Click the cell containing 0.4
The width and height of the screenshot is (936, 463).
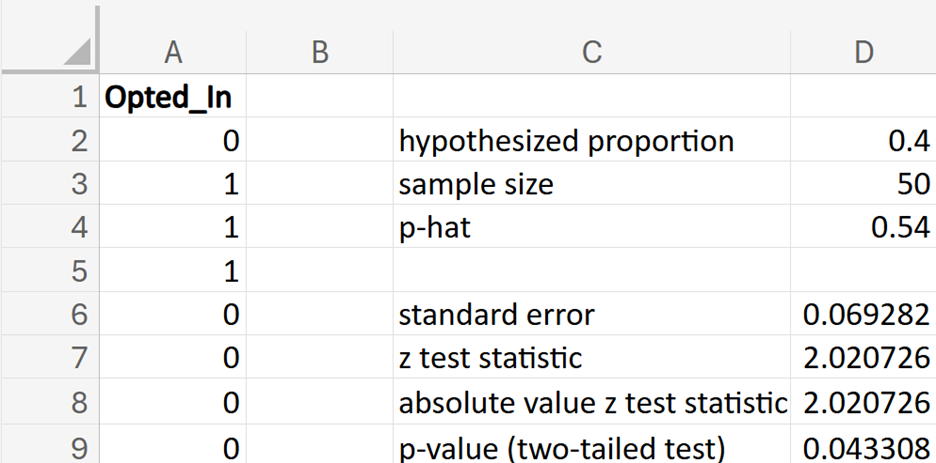(863, 140)
